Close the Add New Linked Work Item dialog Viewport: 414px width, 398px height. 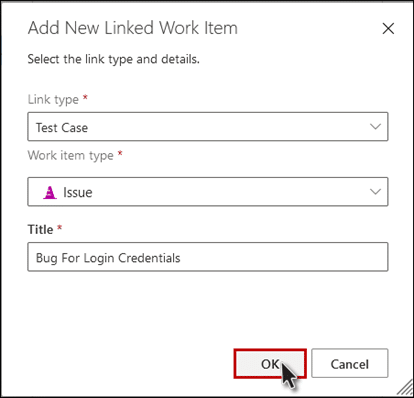[388, 29]
